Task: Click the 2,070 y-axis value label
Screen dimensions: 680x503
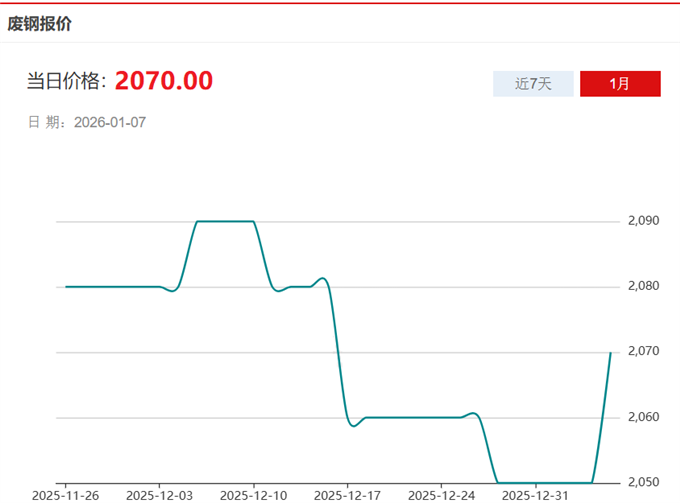Action: pos(645,352)
